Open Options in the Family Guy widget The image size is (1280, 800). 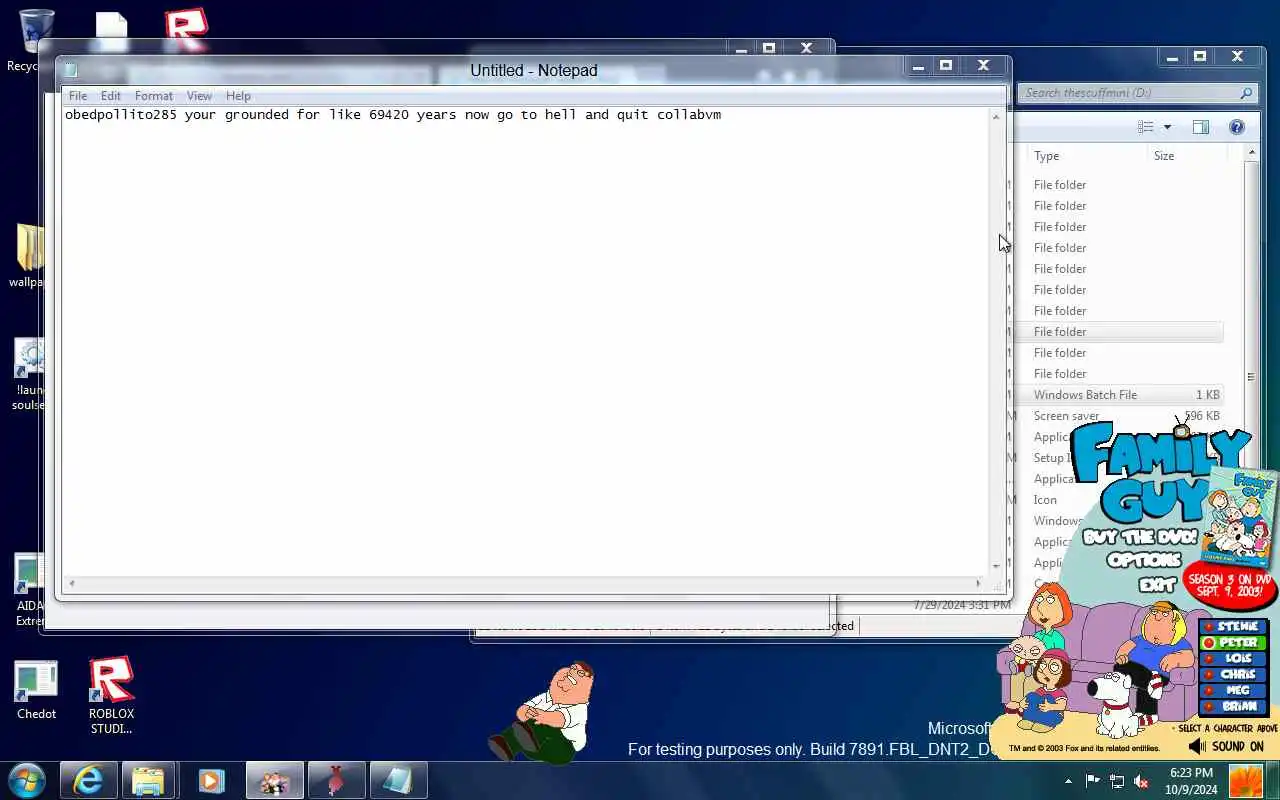(1144, 560)
